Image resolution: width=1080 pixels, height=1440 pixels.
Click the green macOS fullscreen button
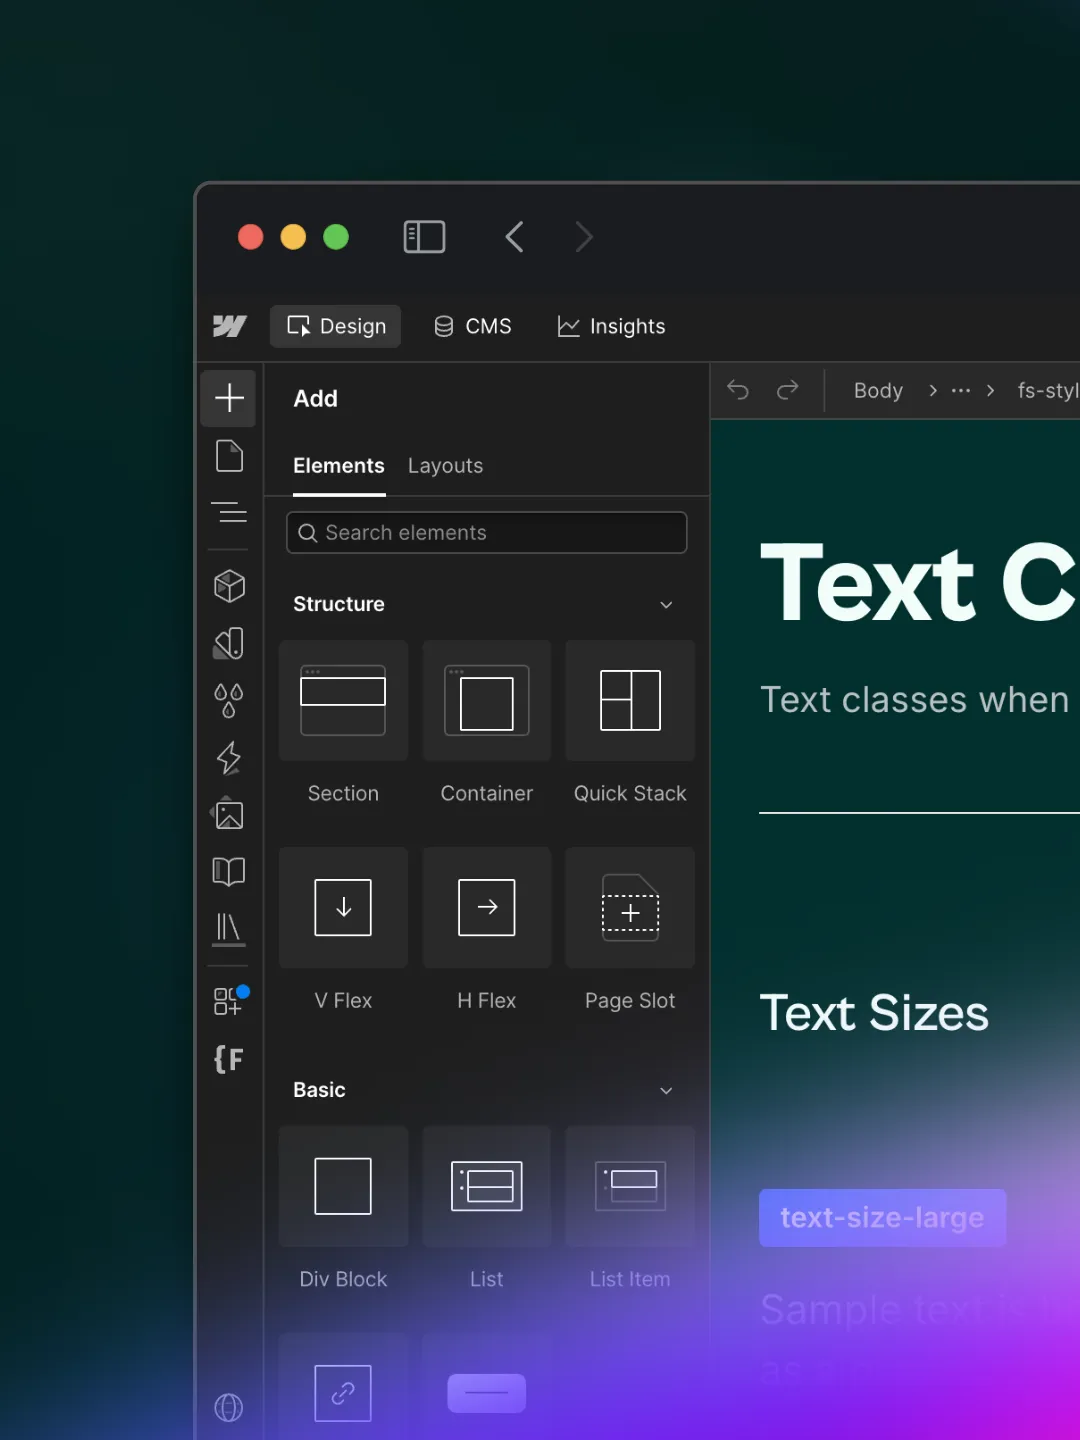click(x=336, y=237)
